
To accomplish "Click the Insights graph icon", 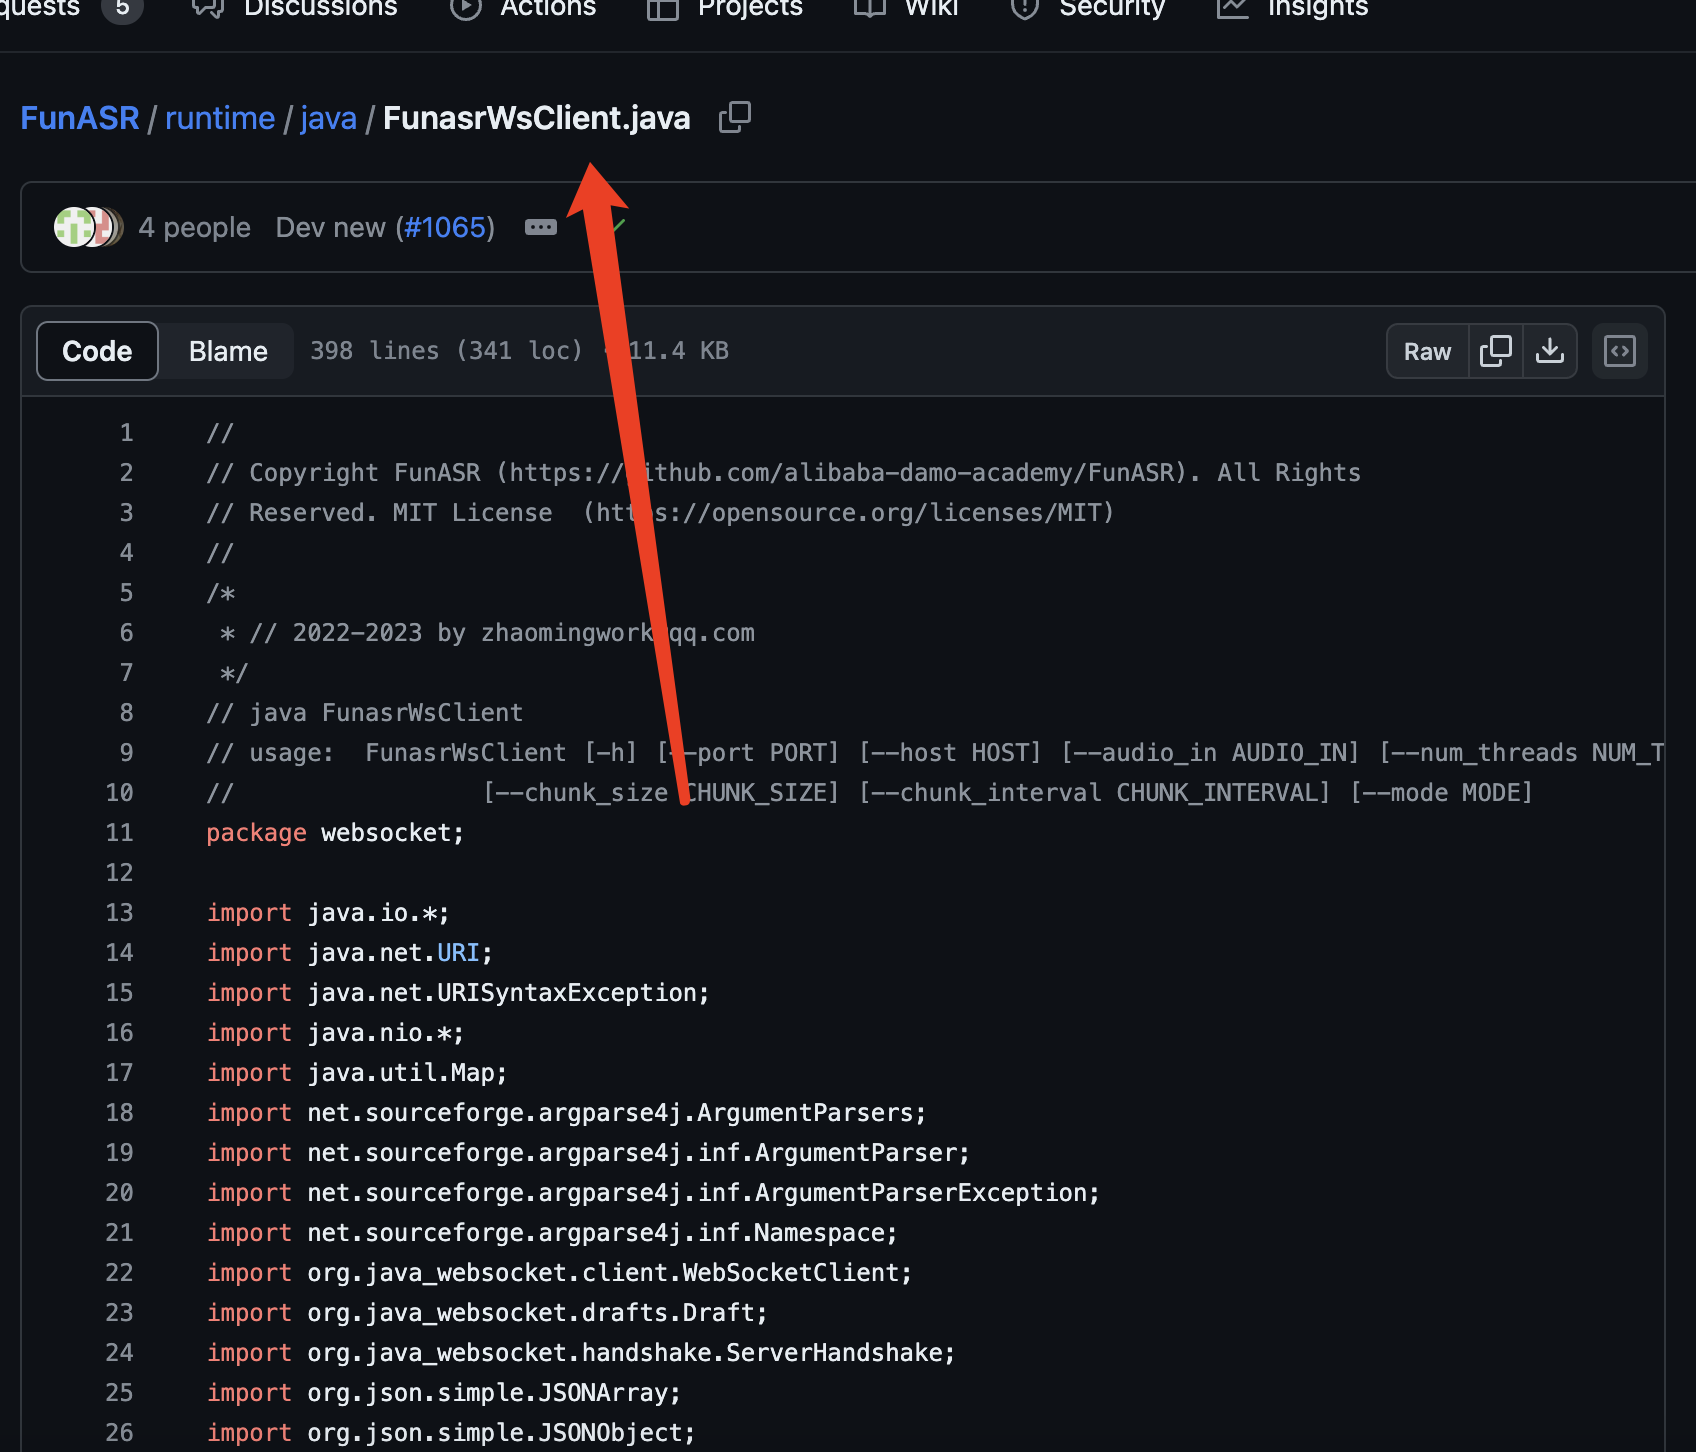I will 1233,8.
